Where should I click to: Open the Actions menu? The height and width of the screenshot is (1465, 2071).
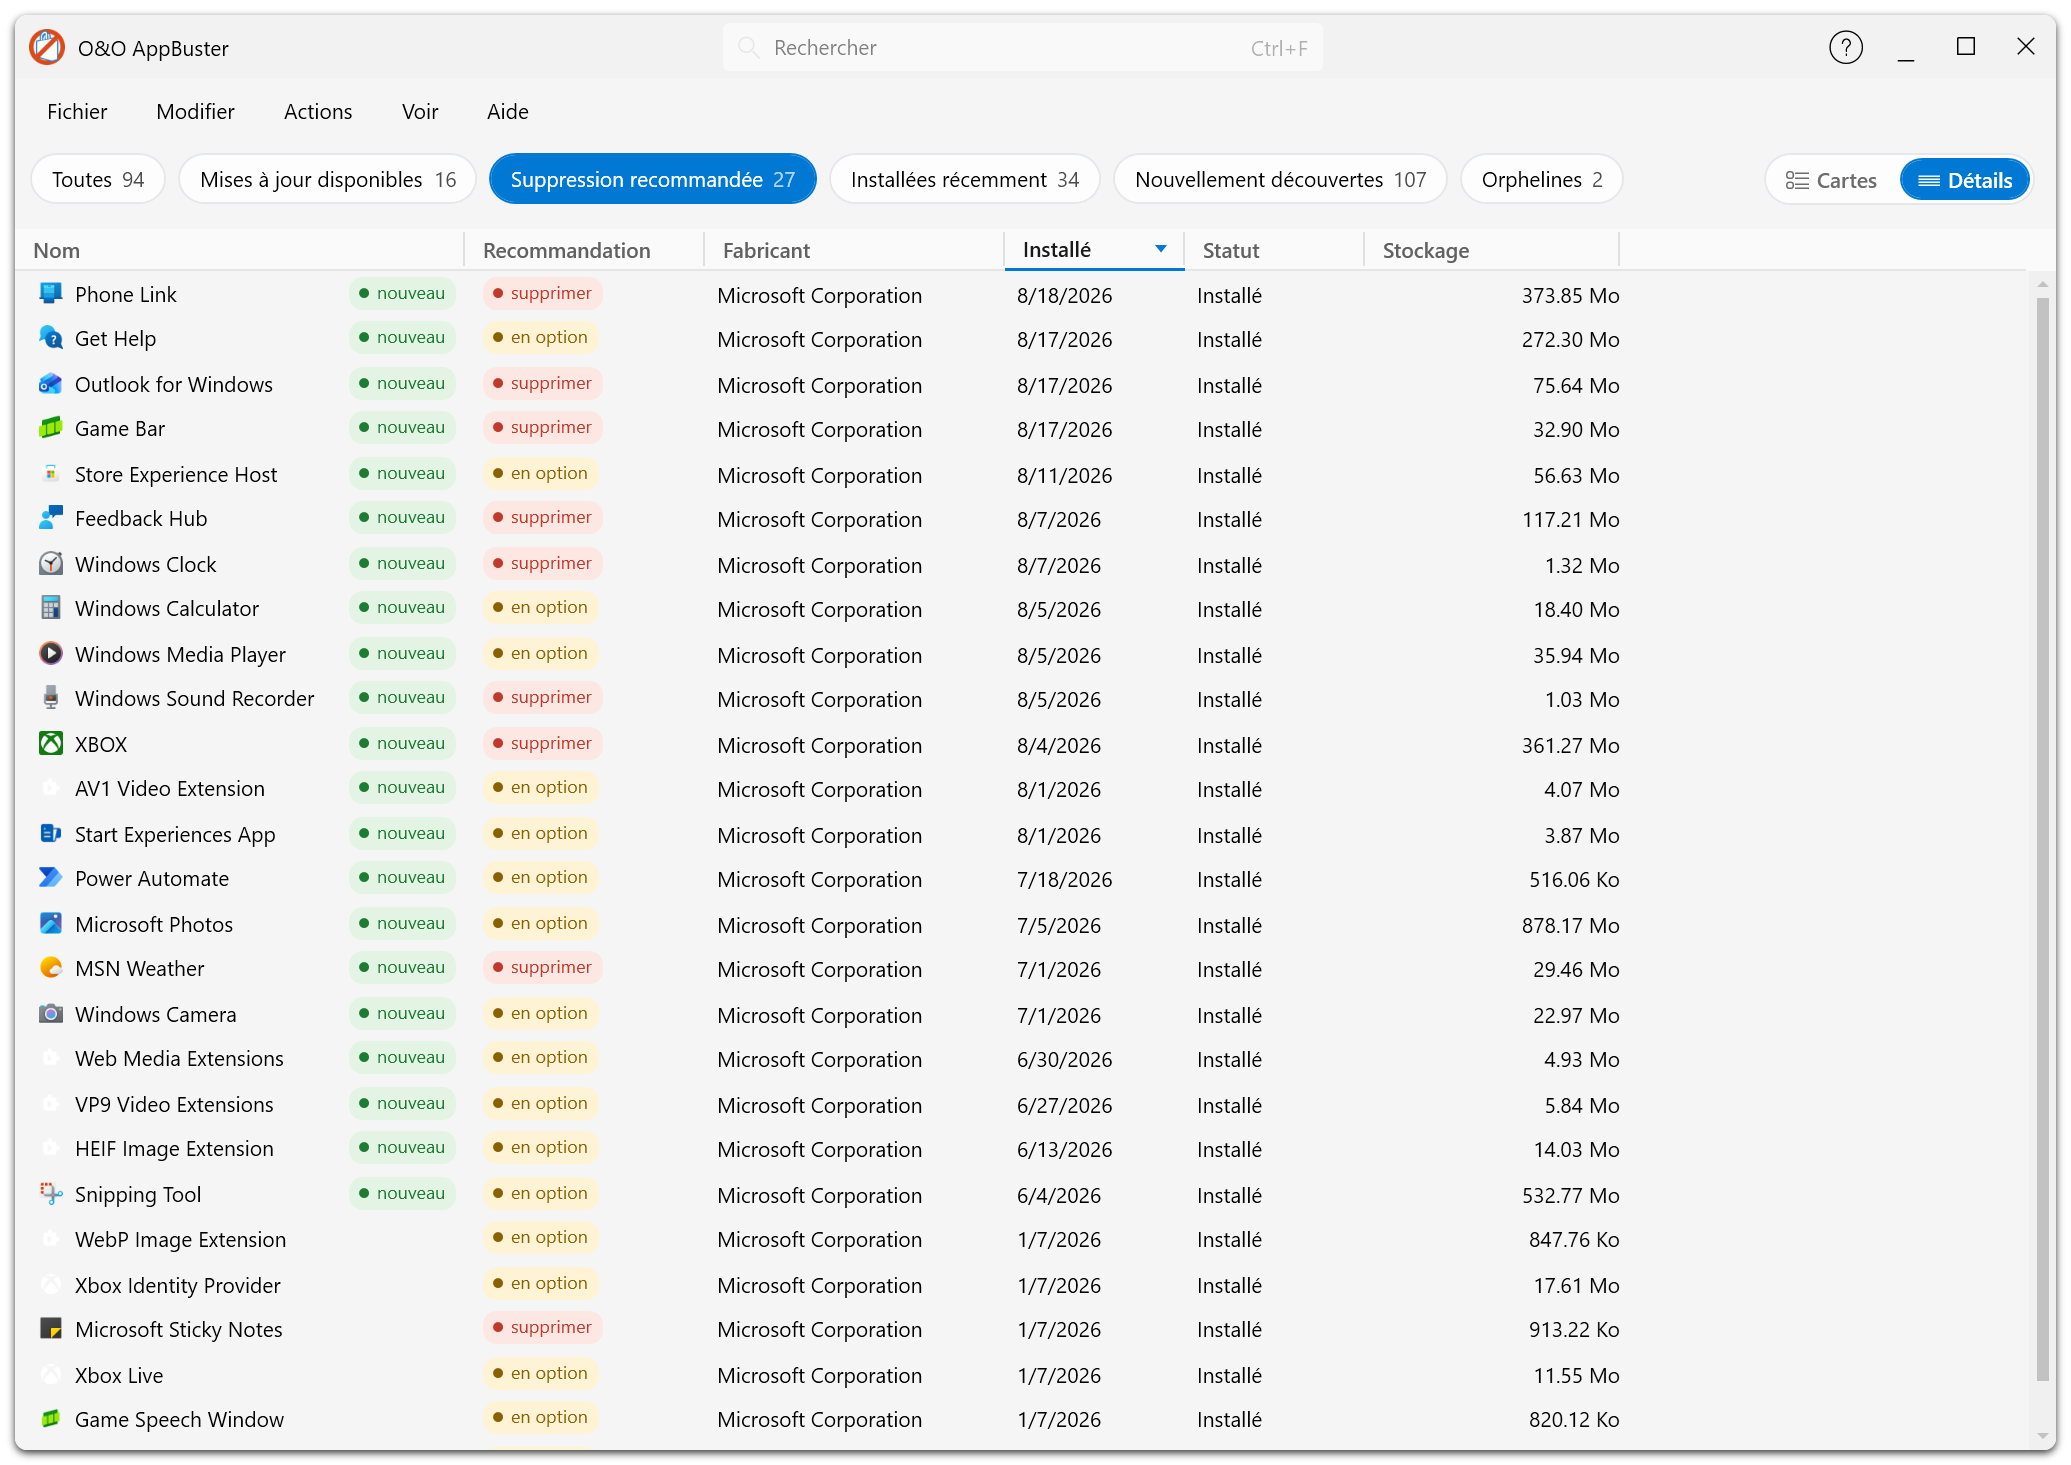318,111
